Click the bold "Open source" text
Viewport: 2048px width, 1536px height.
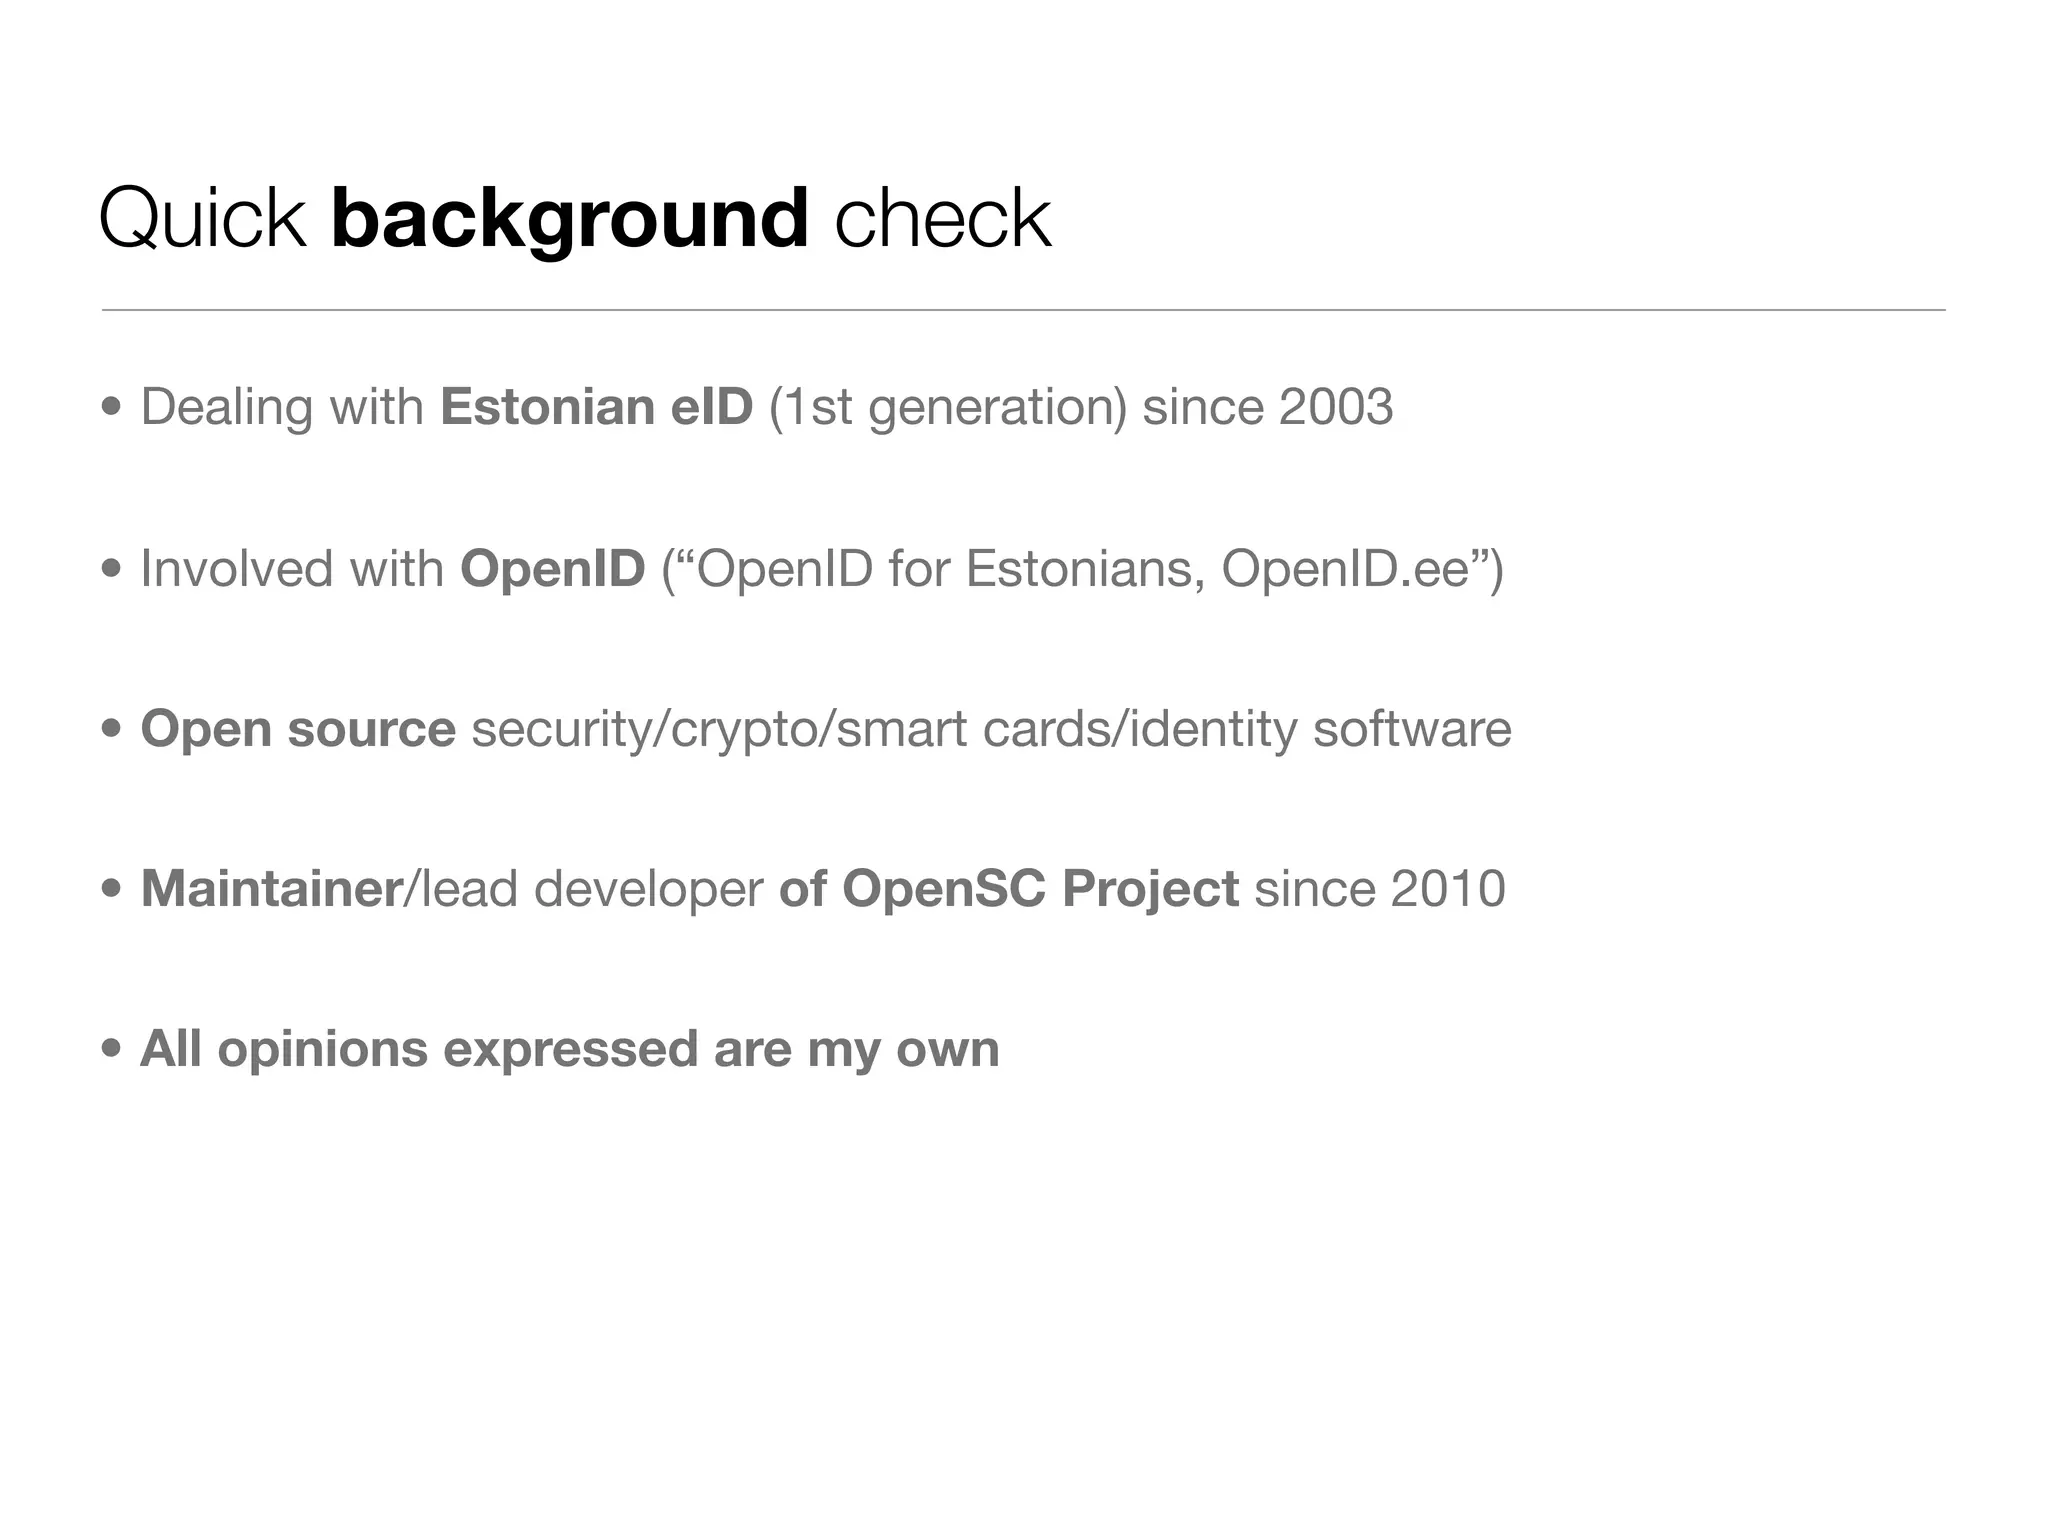[x=298, y=728]
